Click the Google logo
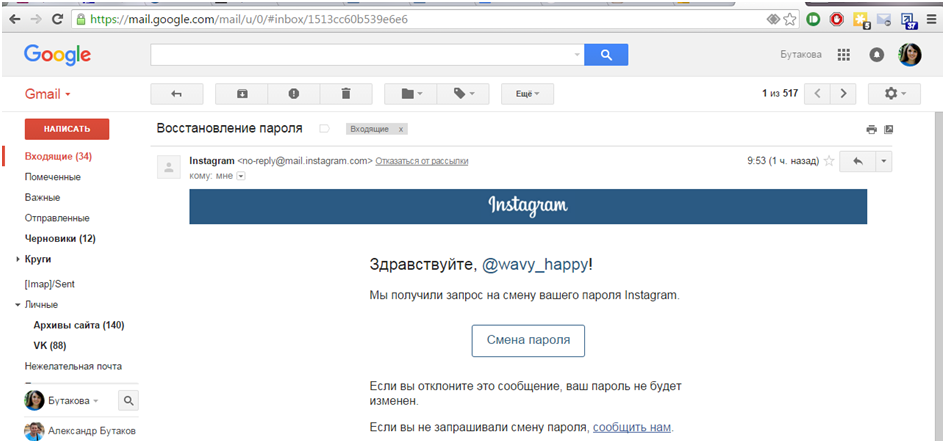The image size is (945, 443). [x=57, y=55]
